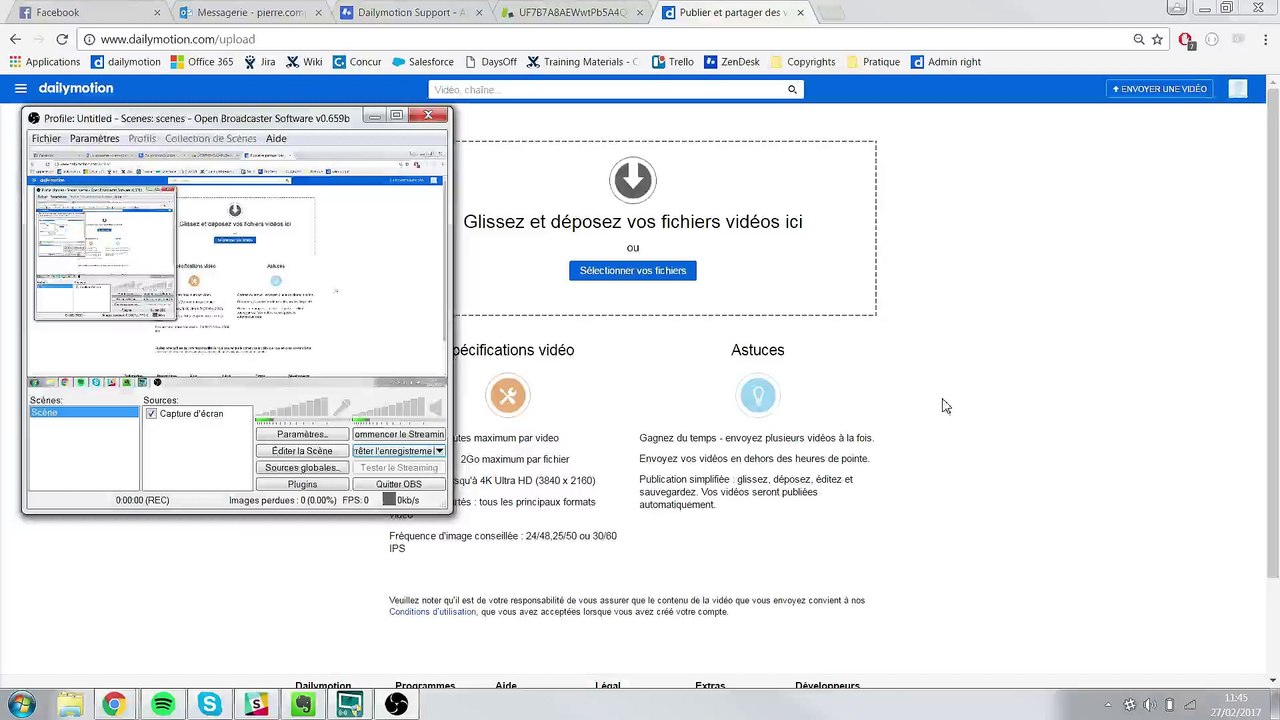Open the Dailymotion hamburger menu
This screenshot has height=720, width=1280.
(21, 88)
